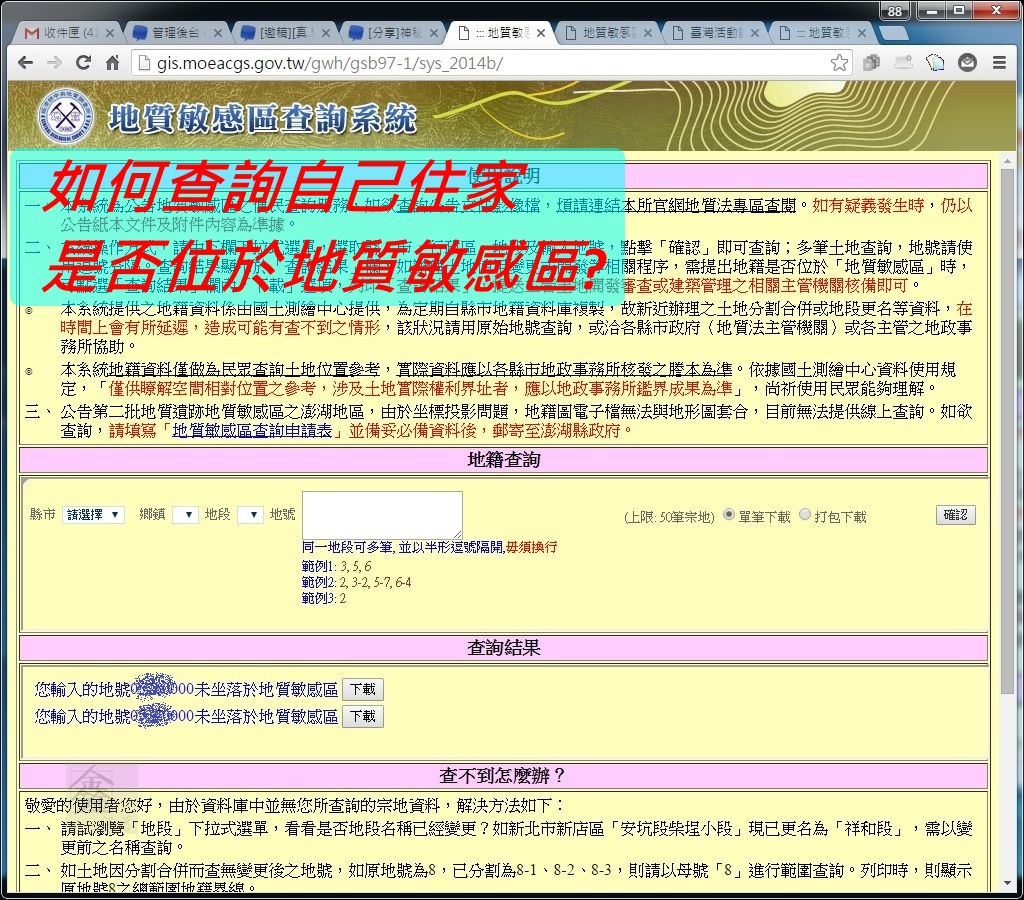Open the 地質敏感區查詢申請表 link
1024x900 pixels.
click(x=252, y=431)
